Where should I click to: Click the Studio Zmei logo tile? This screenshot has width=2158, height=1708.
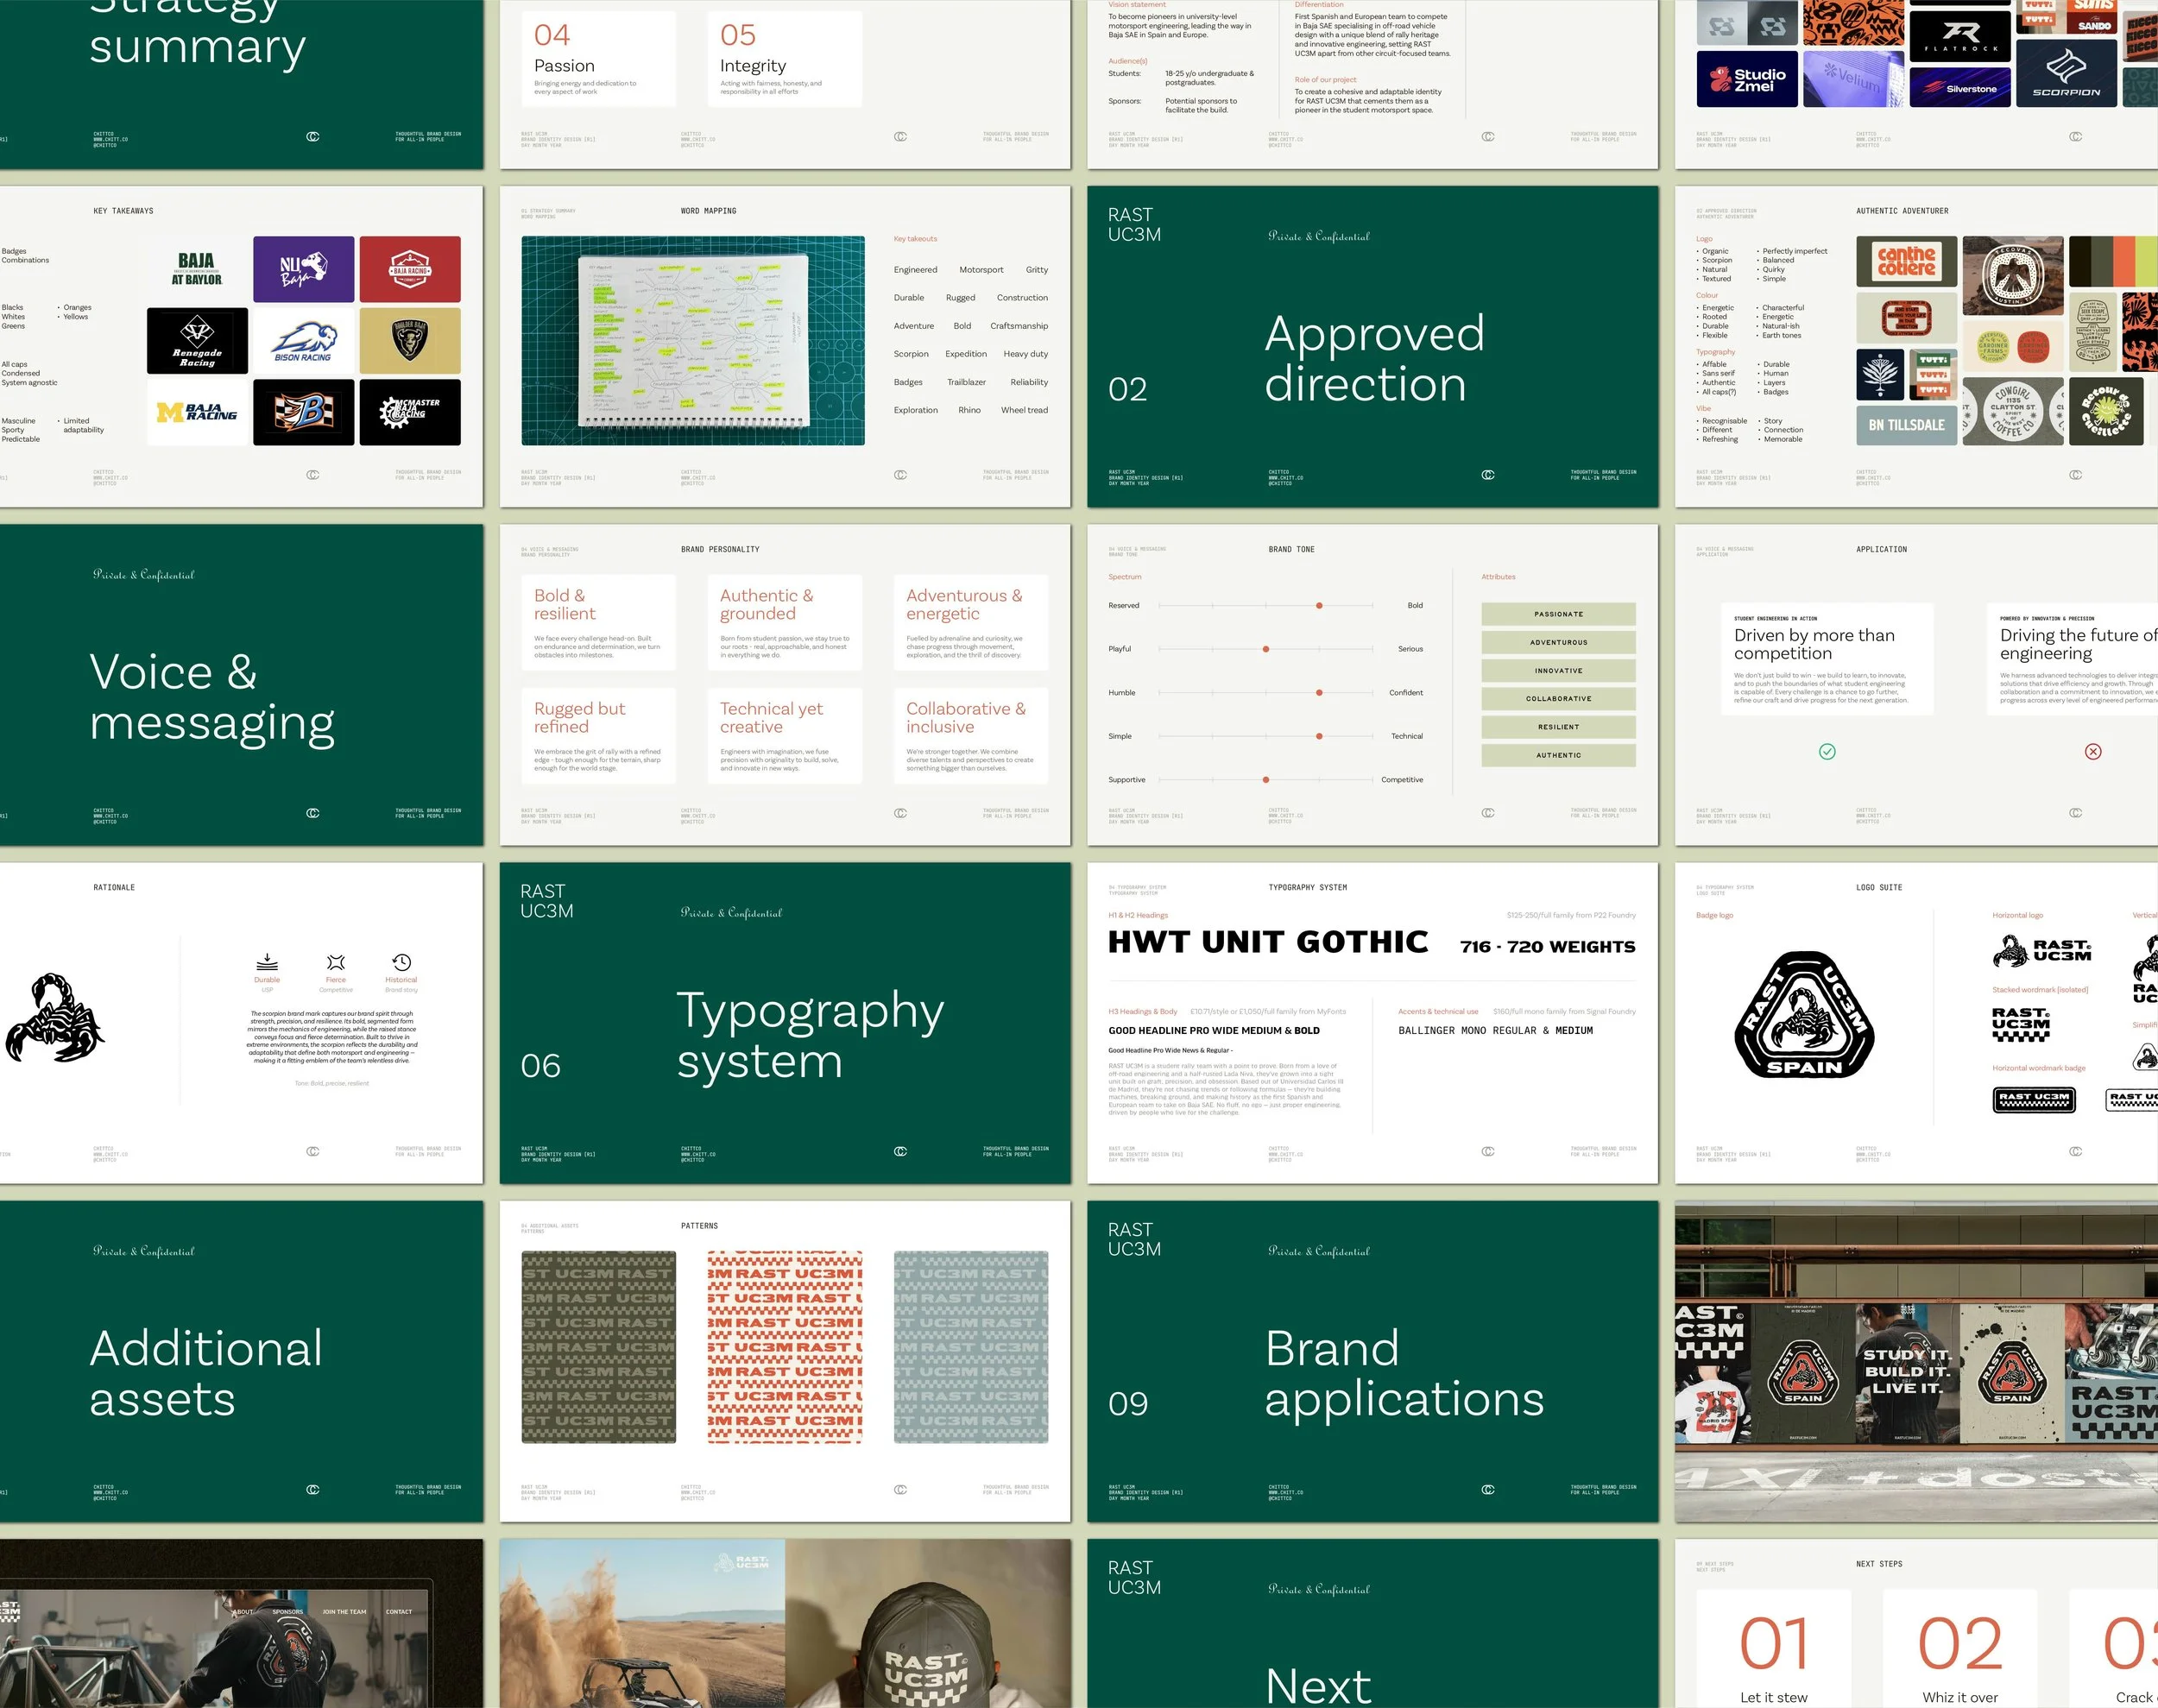[x=1746, y=79]
